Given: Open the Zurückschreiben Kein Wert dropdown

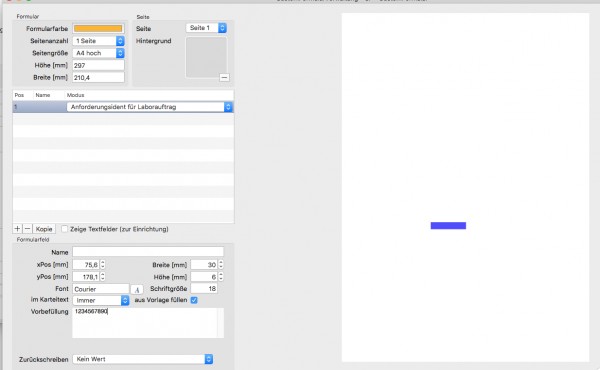Looking at the screenshot, I should pyautogui.click(x=143, y=359).
